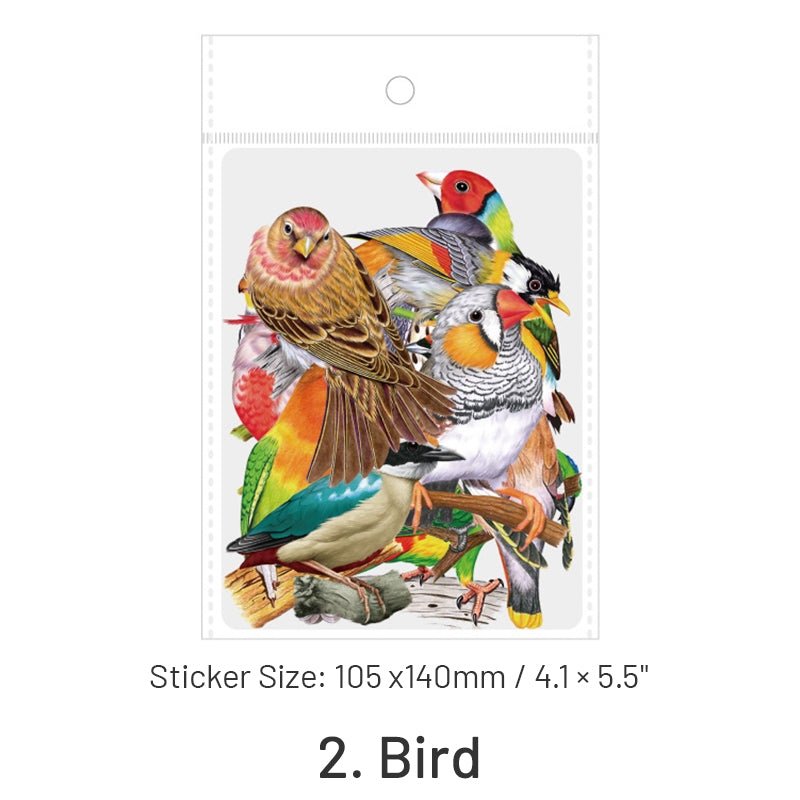This screenshot has height=800, width=800.
Task: Select the orange and green parrot body
Action: [x=286, y=449]
